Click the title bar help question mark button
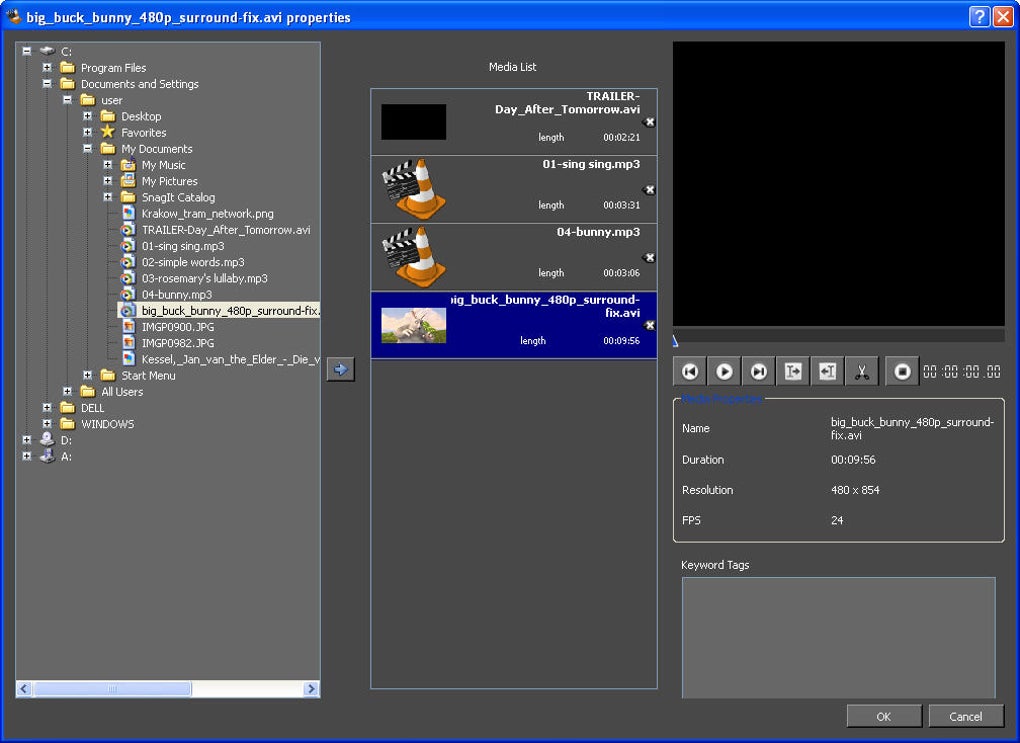 coord(980,17)
